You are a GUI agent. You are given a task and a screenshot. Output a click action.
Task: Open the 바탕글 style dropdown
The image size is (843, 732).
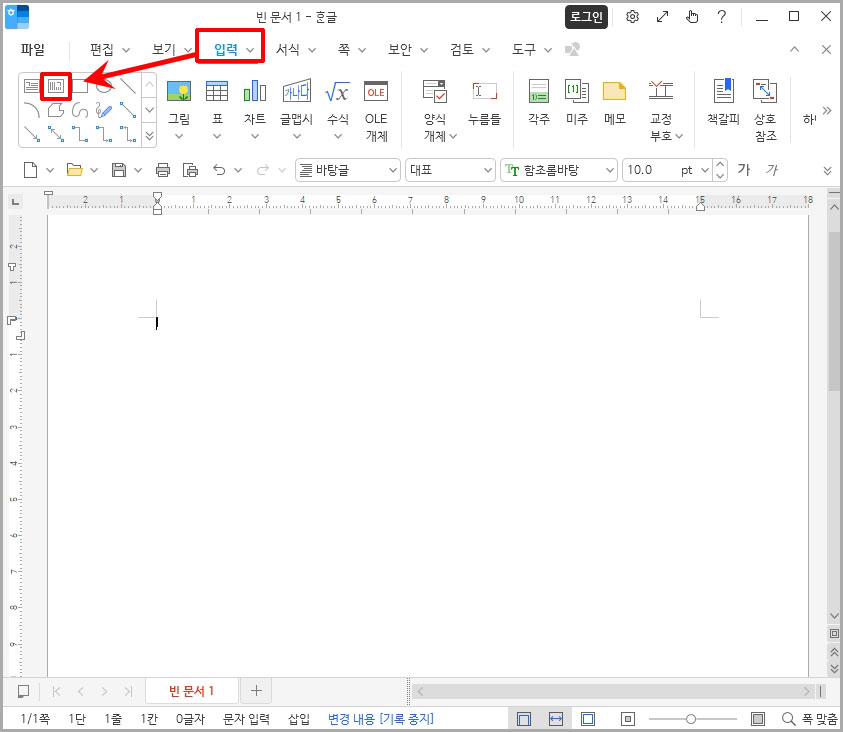click(x=390, y=170)
